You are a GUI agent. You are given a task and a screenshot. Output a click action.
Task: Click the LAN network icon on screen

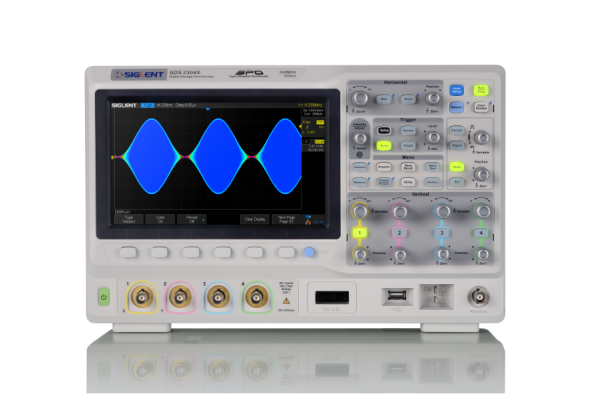point(308,222)
